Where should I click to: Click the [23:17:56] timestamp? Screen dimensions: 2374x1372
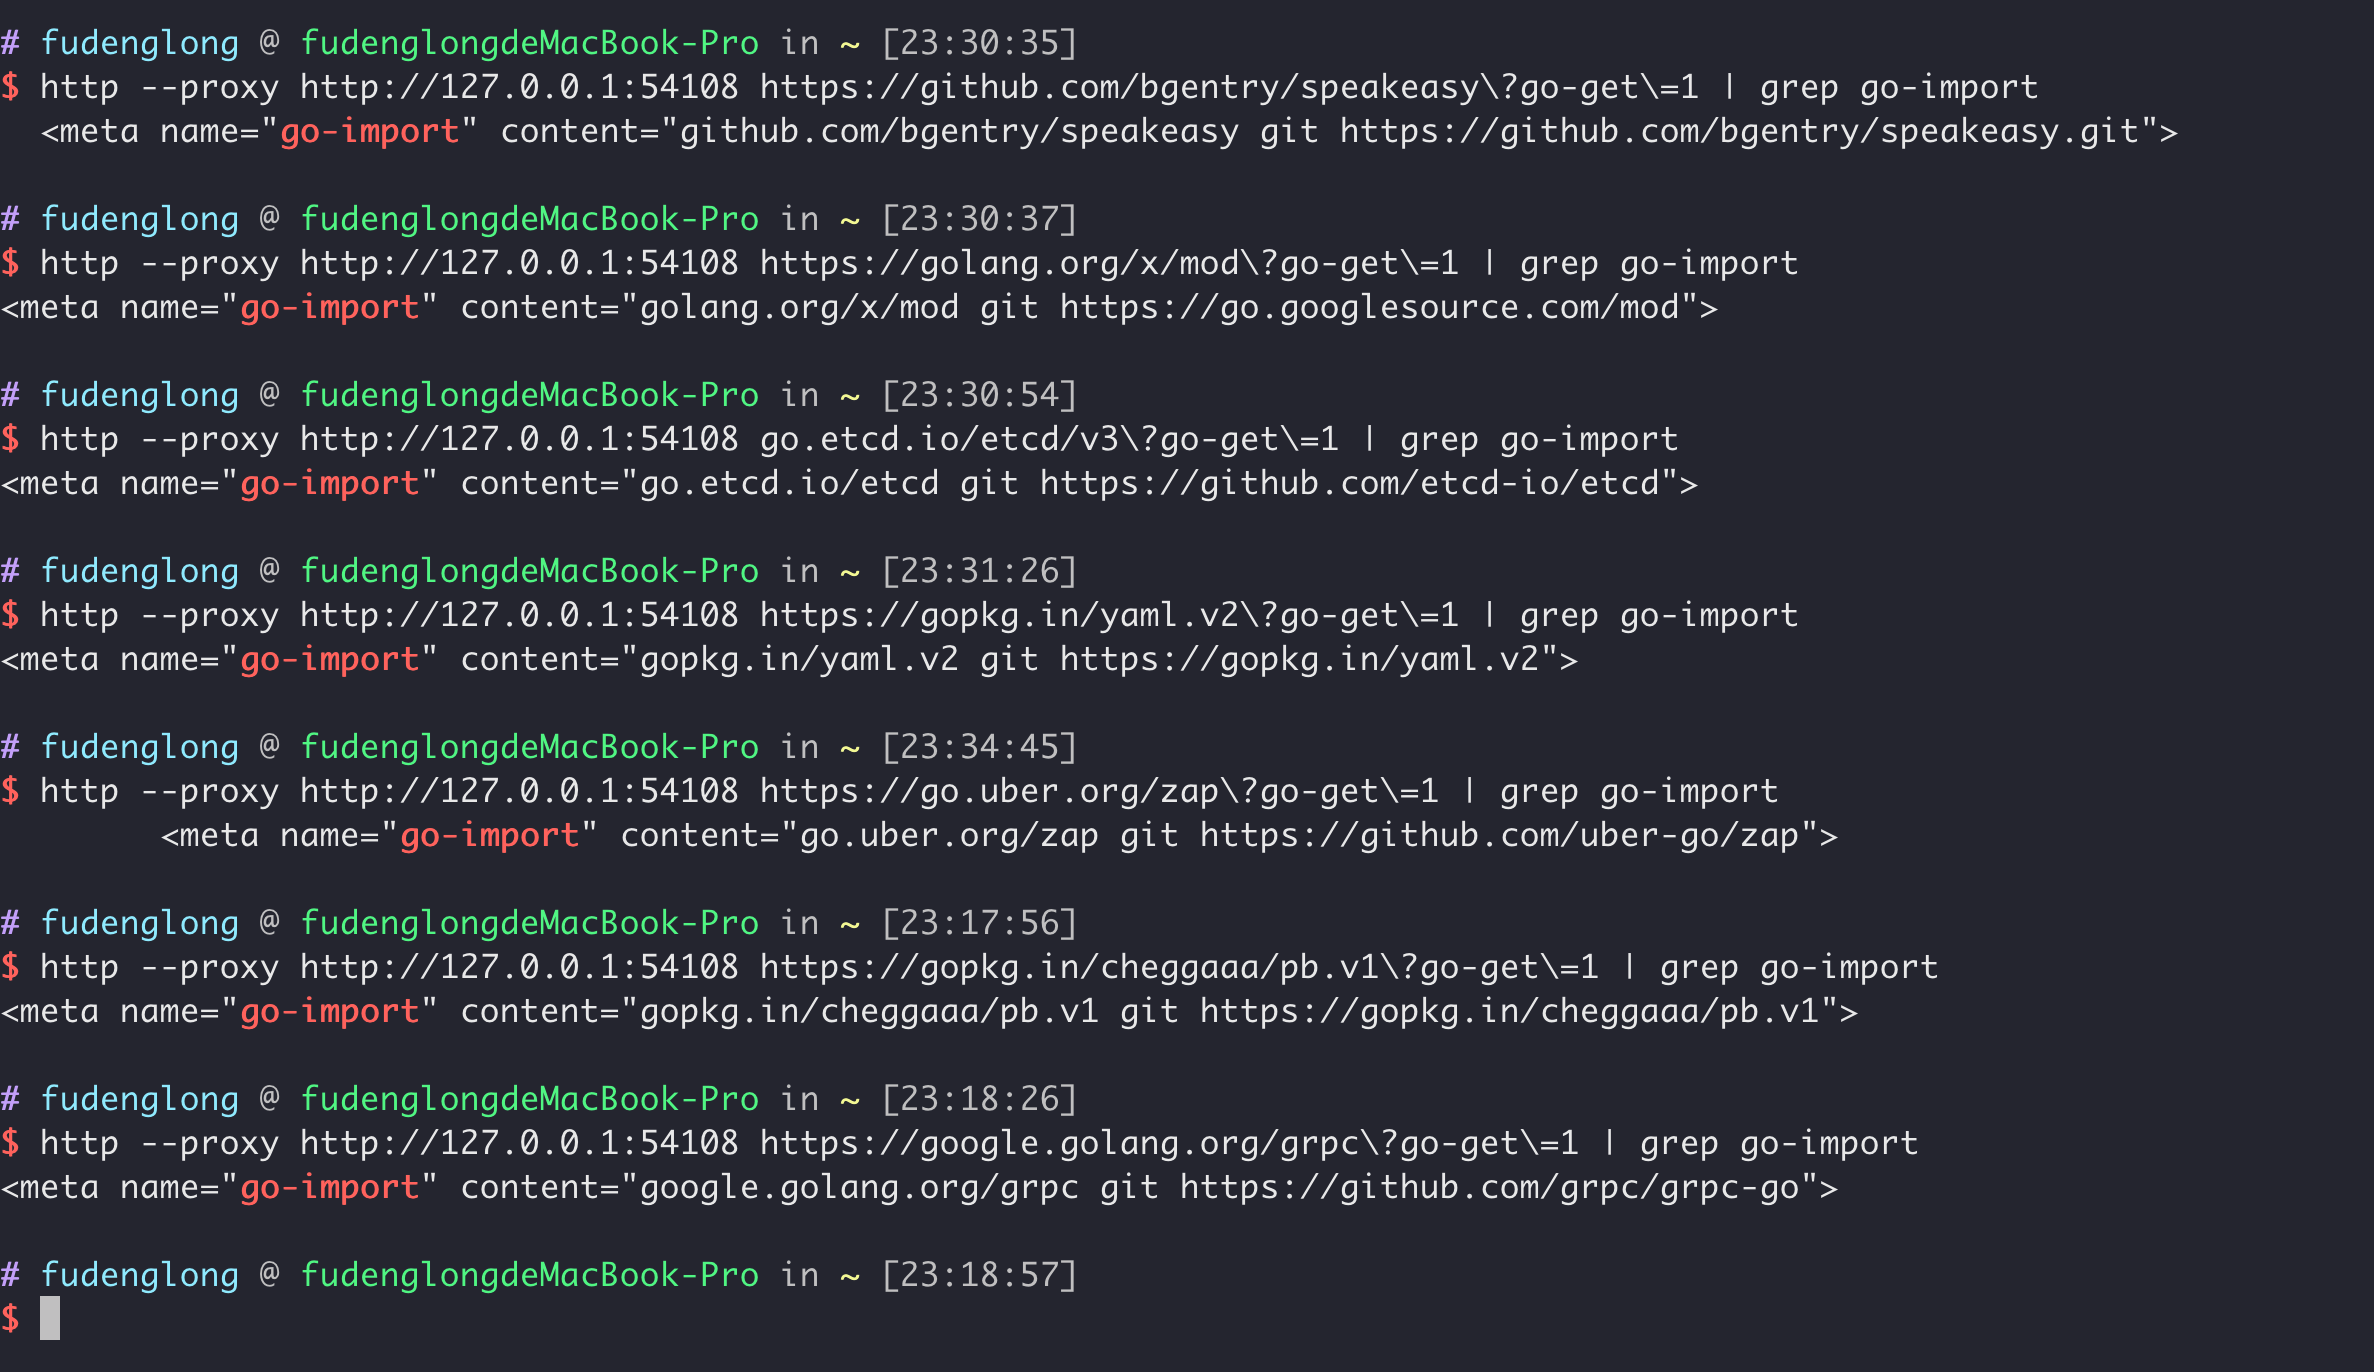pyautogui.click(x=979, y=924)
